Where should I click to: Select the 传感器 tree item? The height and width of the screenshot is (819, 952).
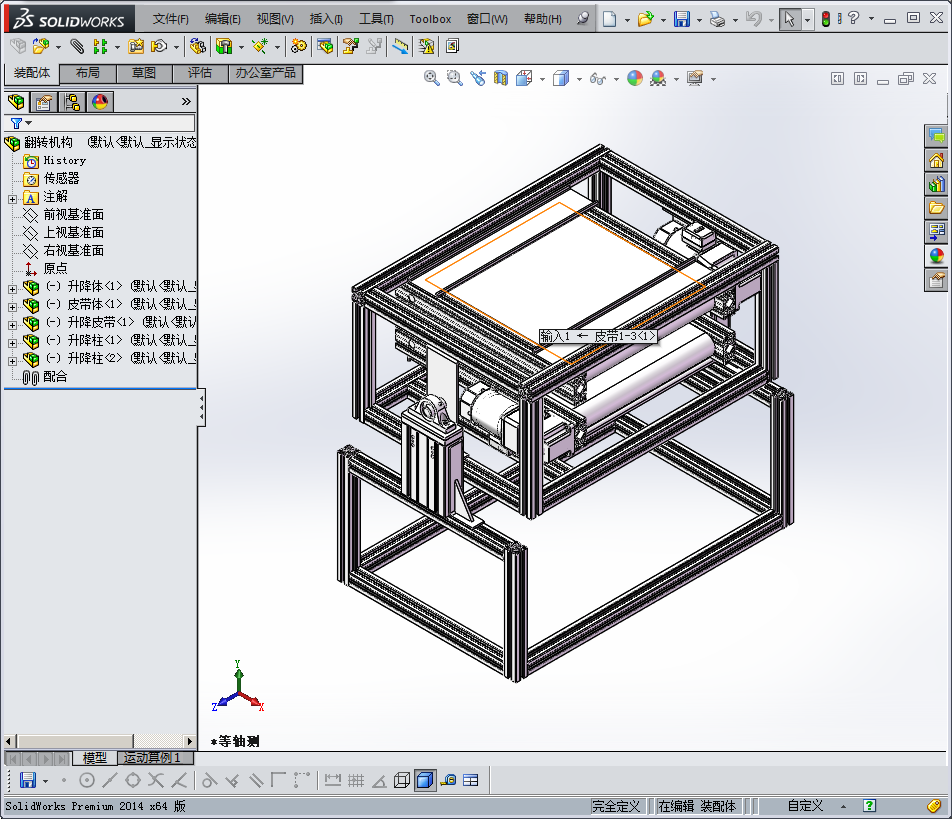(x=61, y=178)
